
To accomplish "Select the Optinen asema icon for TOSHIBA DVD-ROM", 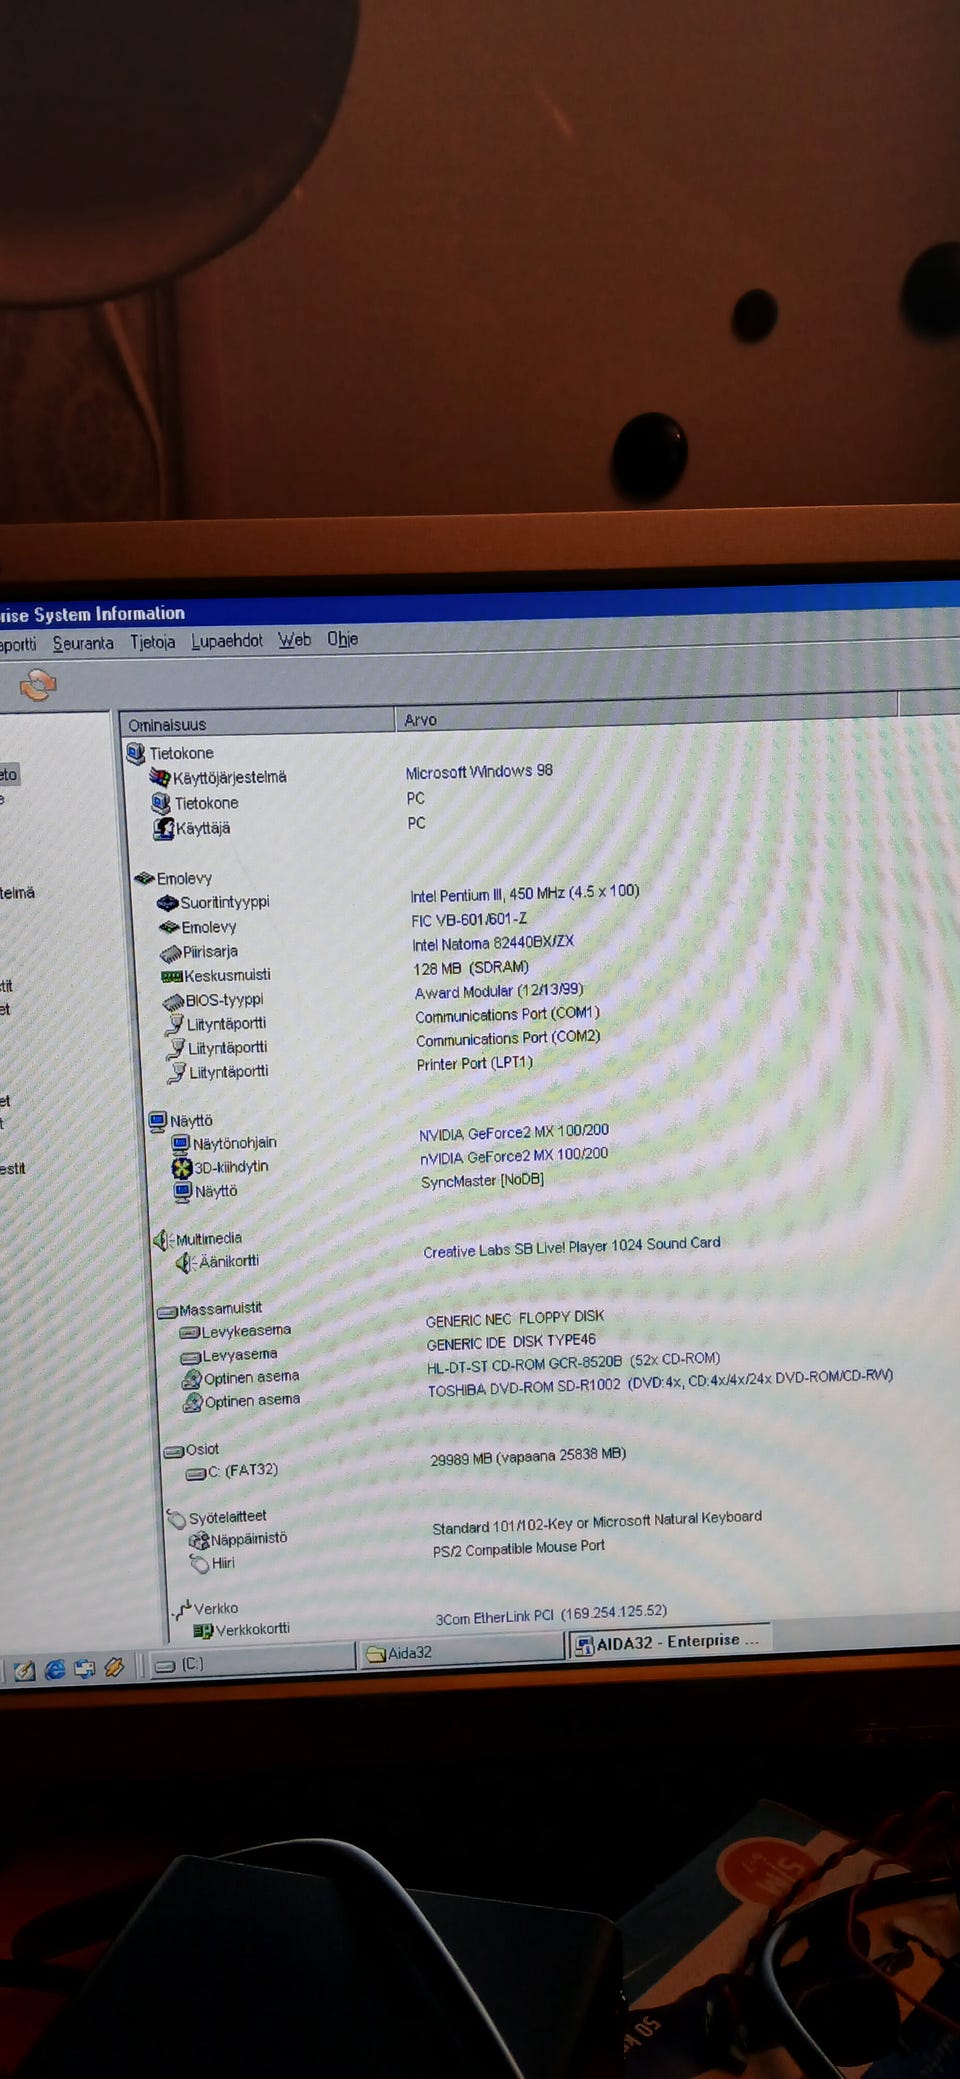I will click(x=192, y=1404).
